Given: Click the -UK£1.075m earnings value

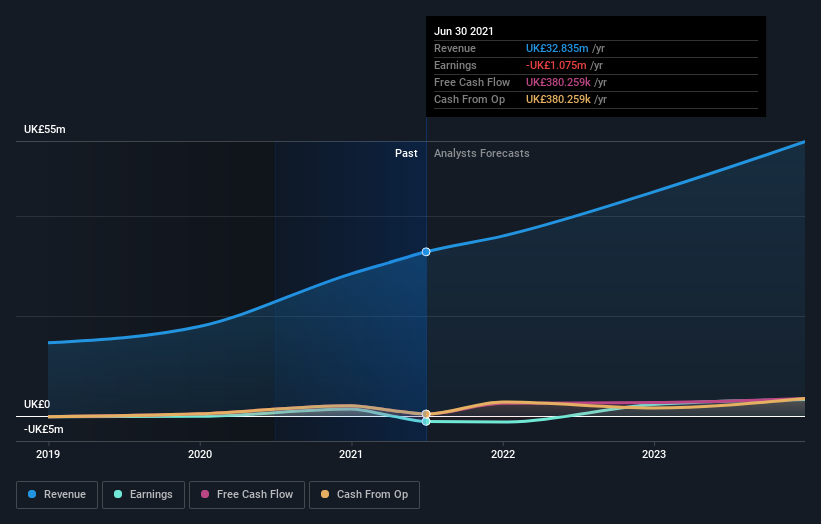Looking at the screenshot, I should coord(556,65).
